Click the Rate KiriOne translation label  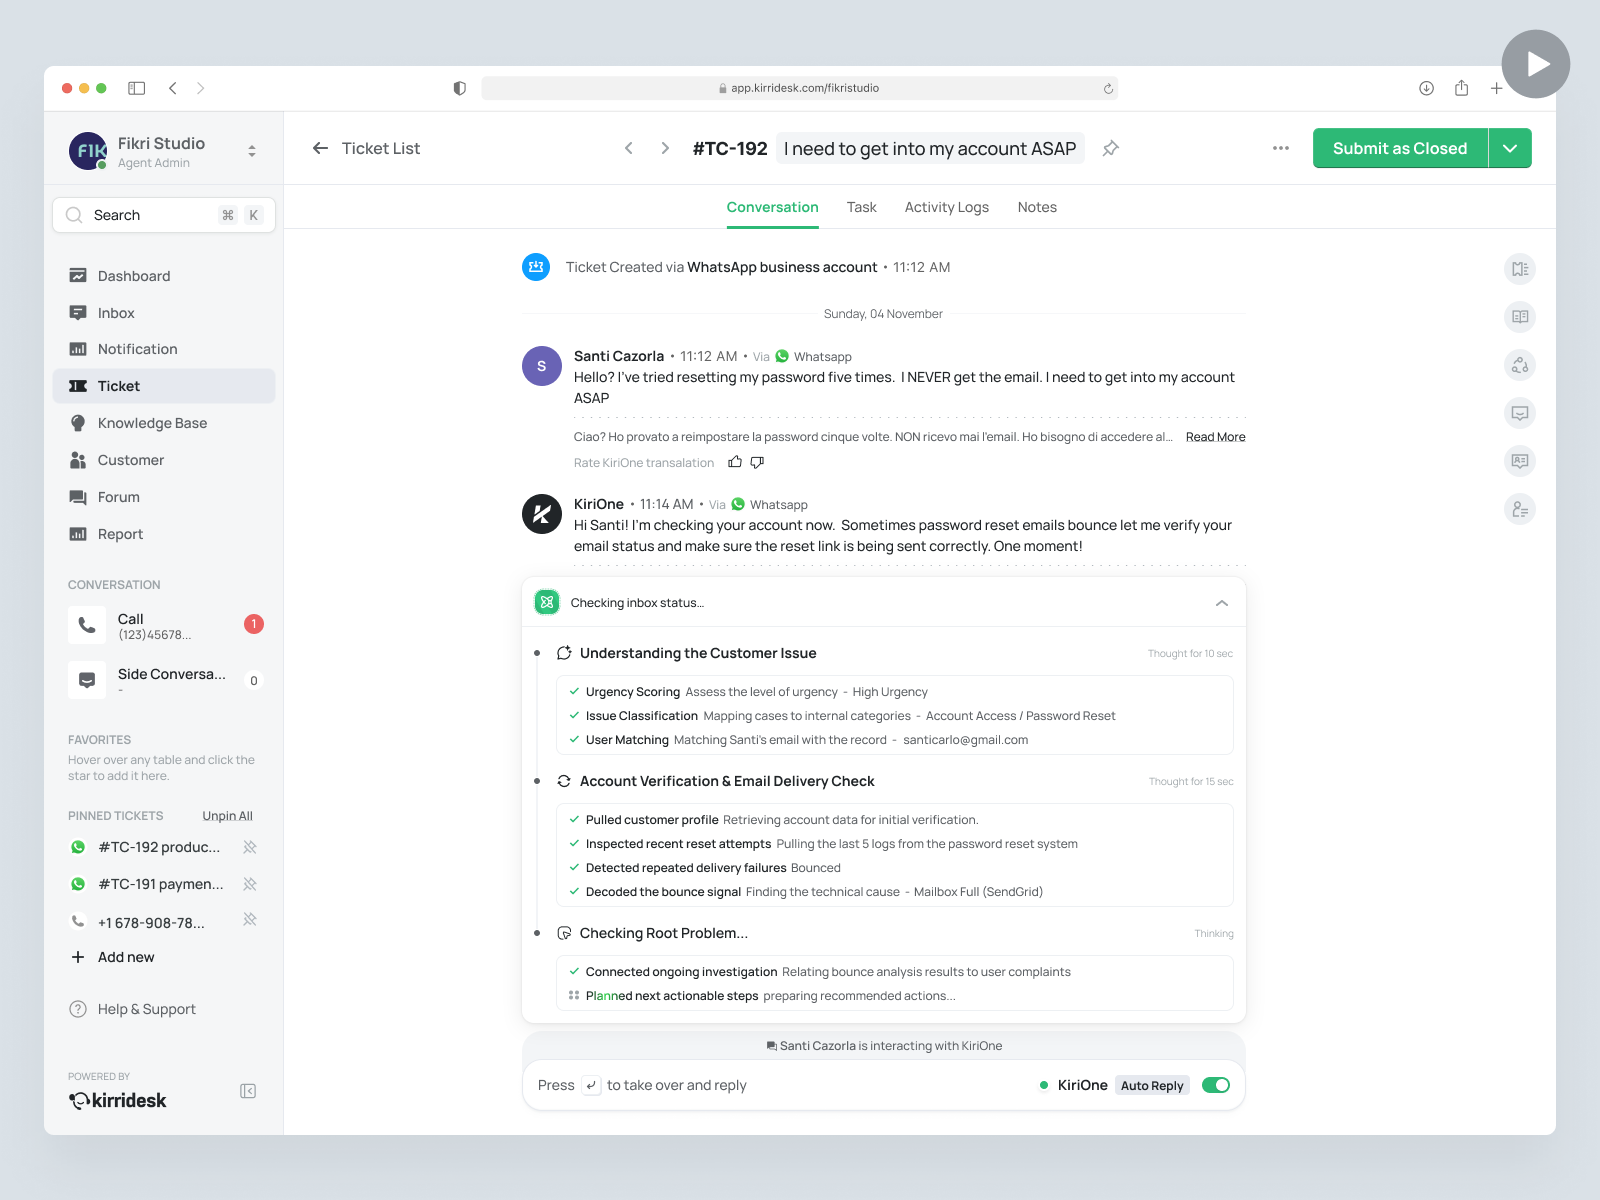(x=644, y=463)
